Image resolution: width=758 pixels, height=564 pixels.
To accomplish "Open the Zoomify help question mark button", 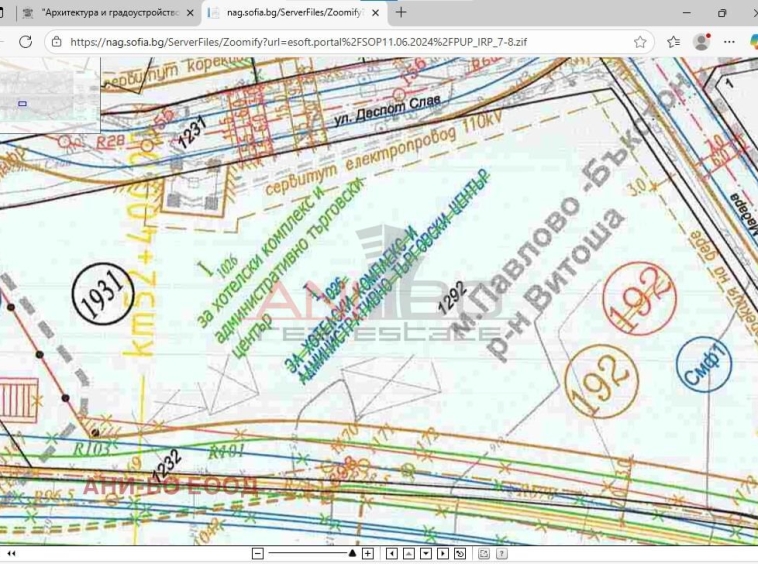I will [x=501, y=553].
